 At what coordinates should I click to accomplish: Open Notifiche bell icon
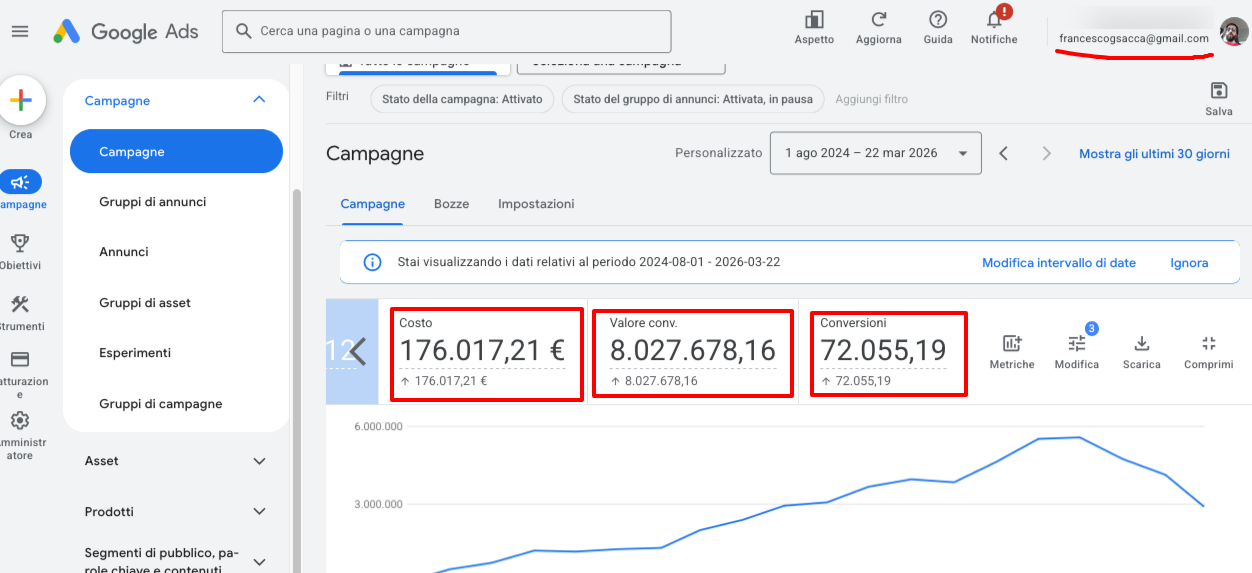point(994,19)
